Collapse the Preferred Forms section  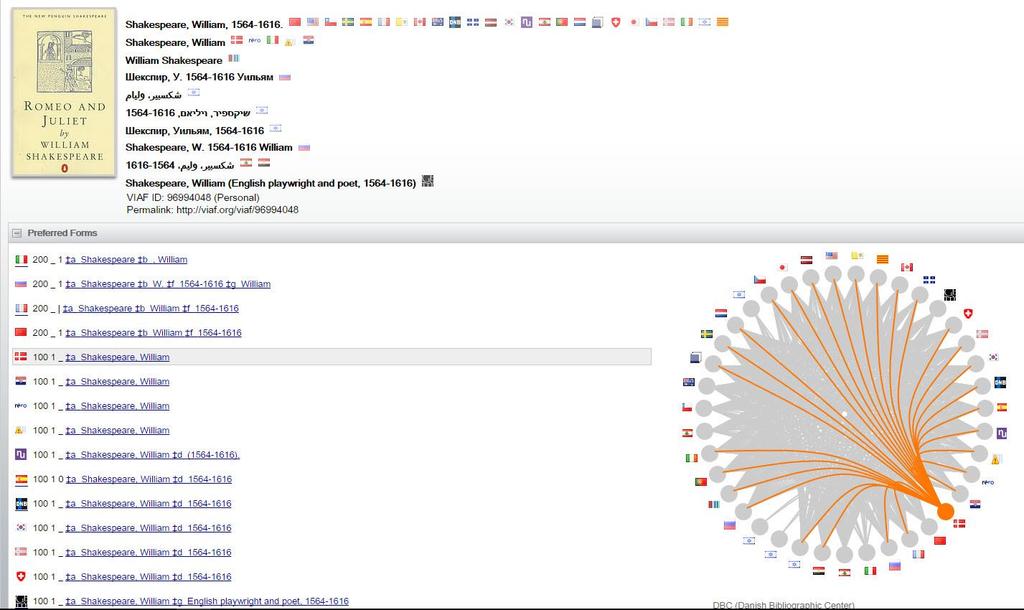(x=17, y=233)
